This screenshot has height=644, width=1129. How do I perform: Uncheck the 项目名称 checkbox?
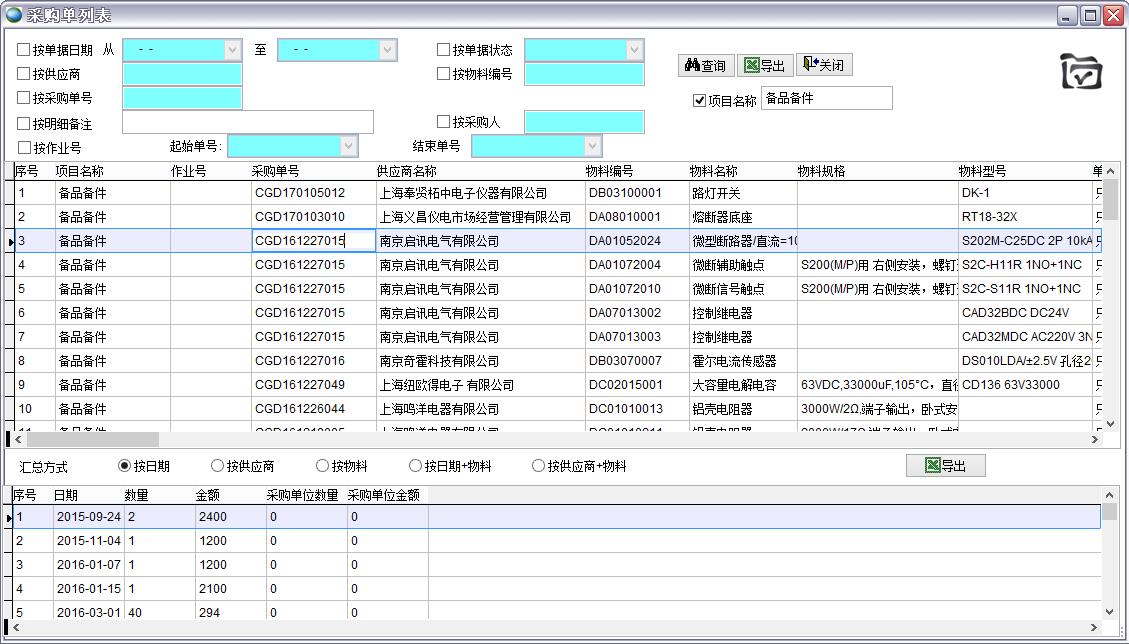pyautogui.click(x=700, y=98)
